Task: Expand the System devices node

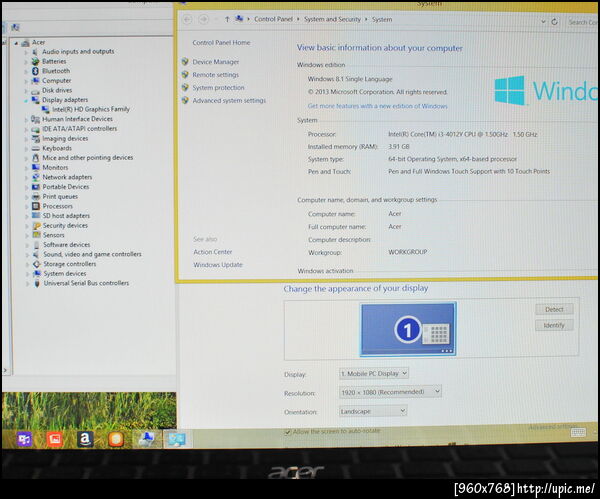Action: (x=27, y=274)
